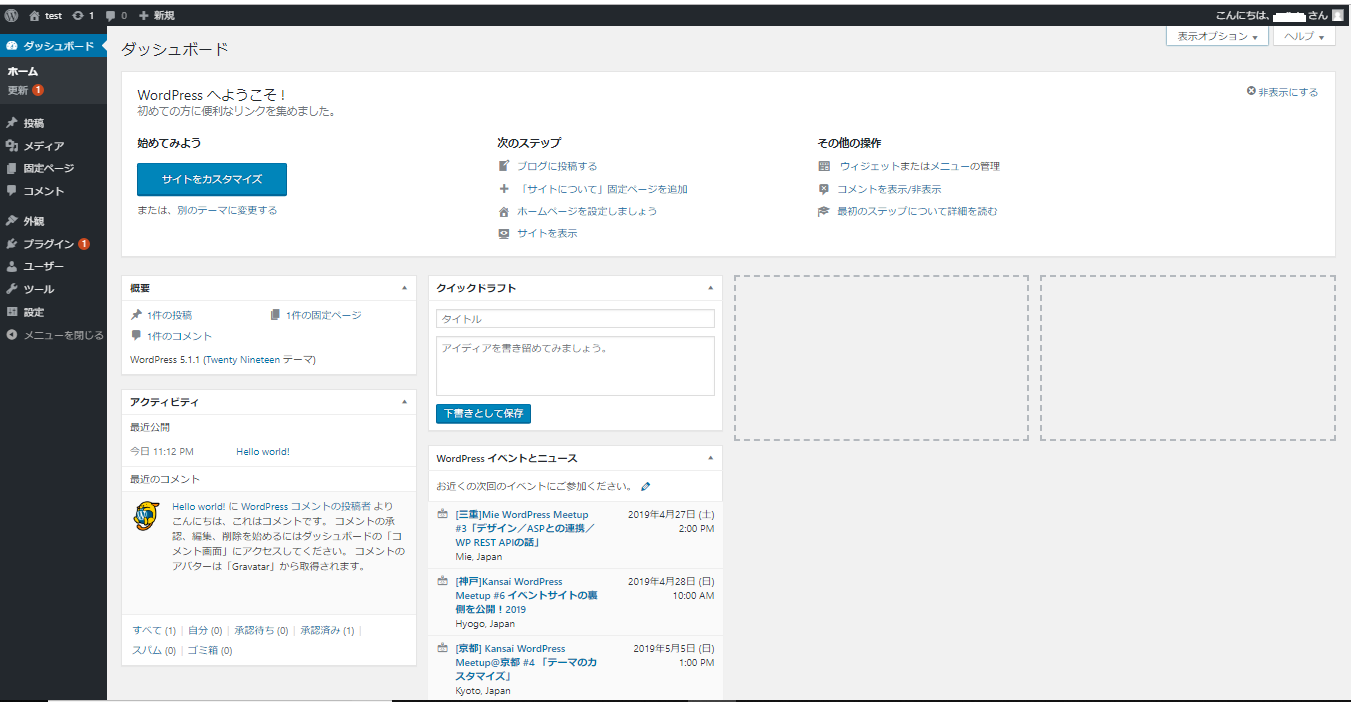This screenshot has width=1351, height=702.
Task: Filter comments by すべて (1)
Action: 154,630
